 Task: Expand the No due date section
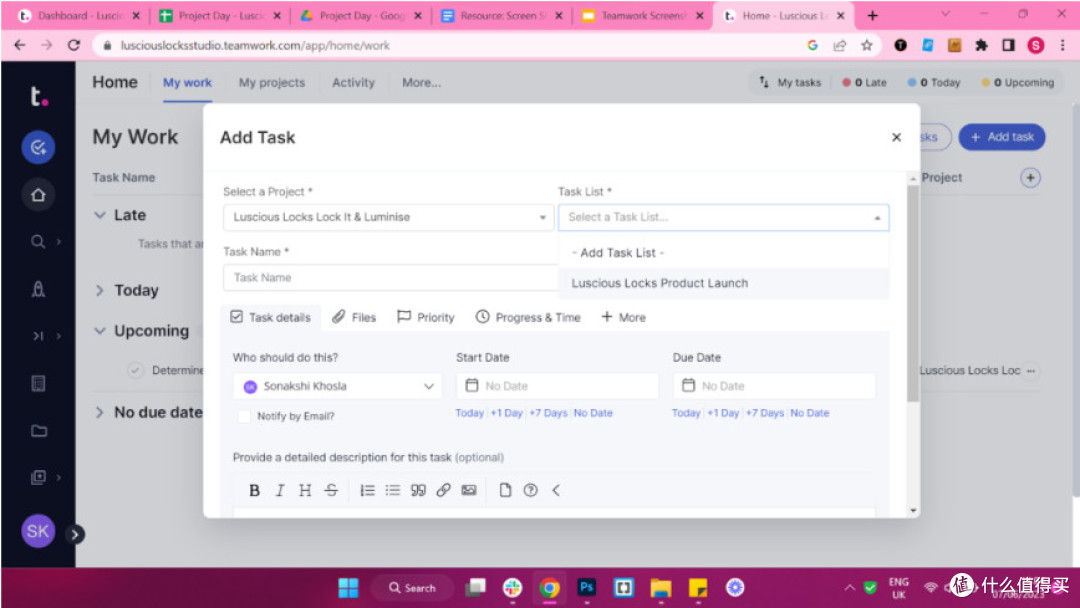pos(100,412)
